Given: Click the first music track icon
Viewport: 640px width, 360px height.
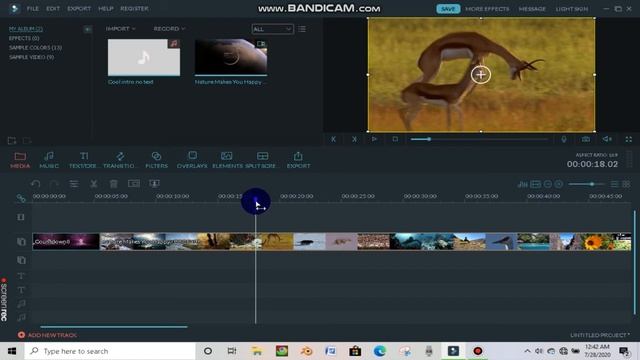Looking at the screenshot, I should [21, 304].
